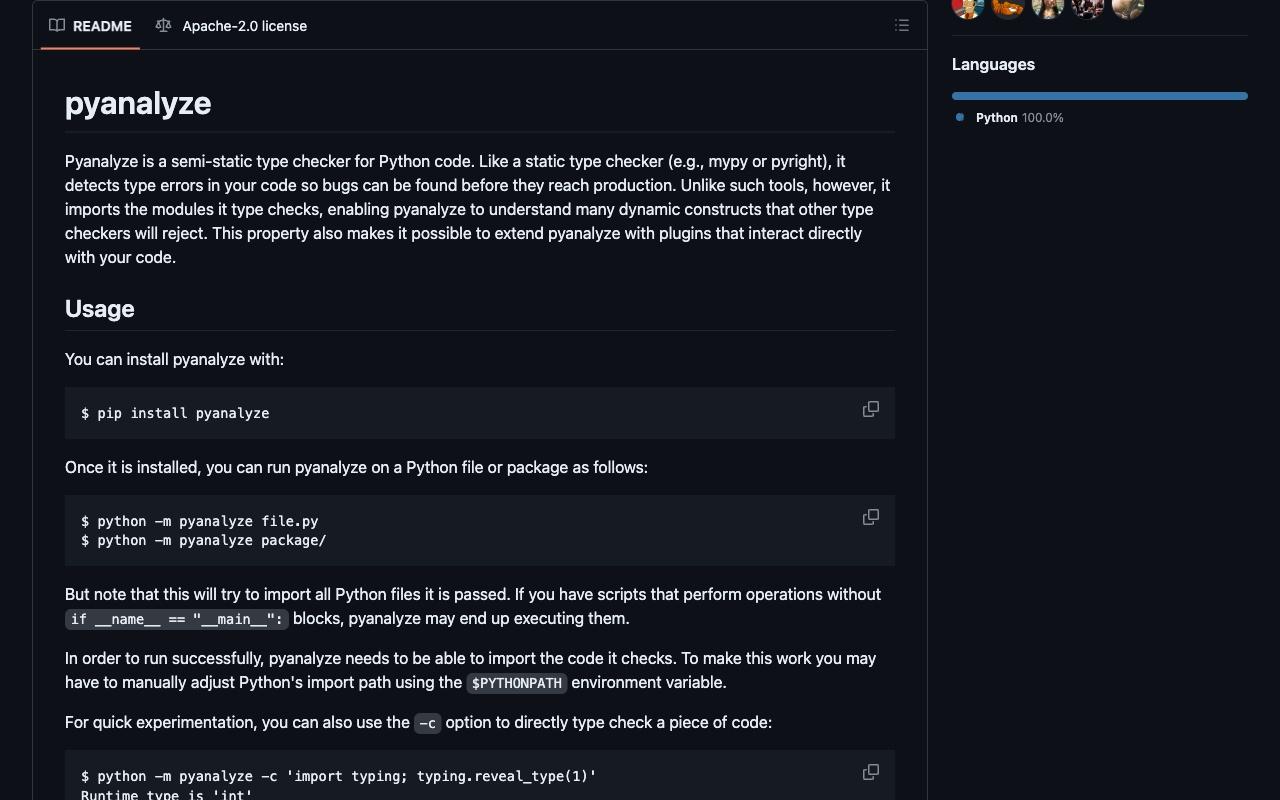
Task: Switch to the README tab
Action: click(x=90, y=26)
